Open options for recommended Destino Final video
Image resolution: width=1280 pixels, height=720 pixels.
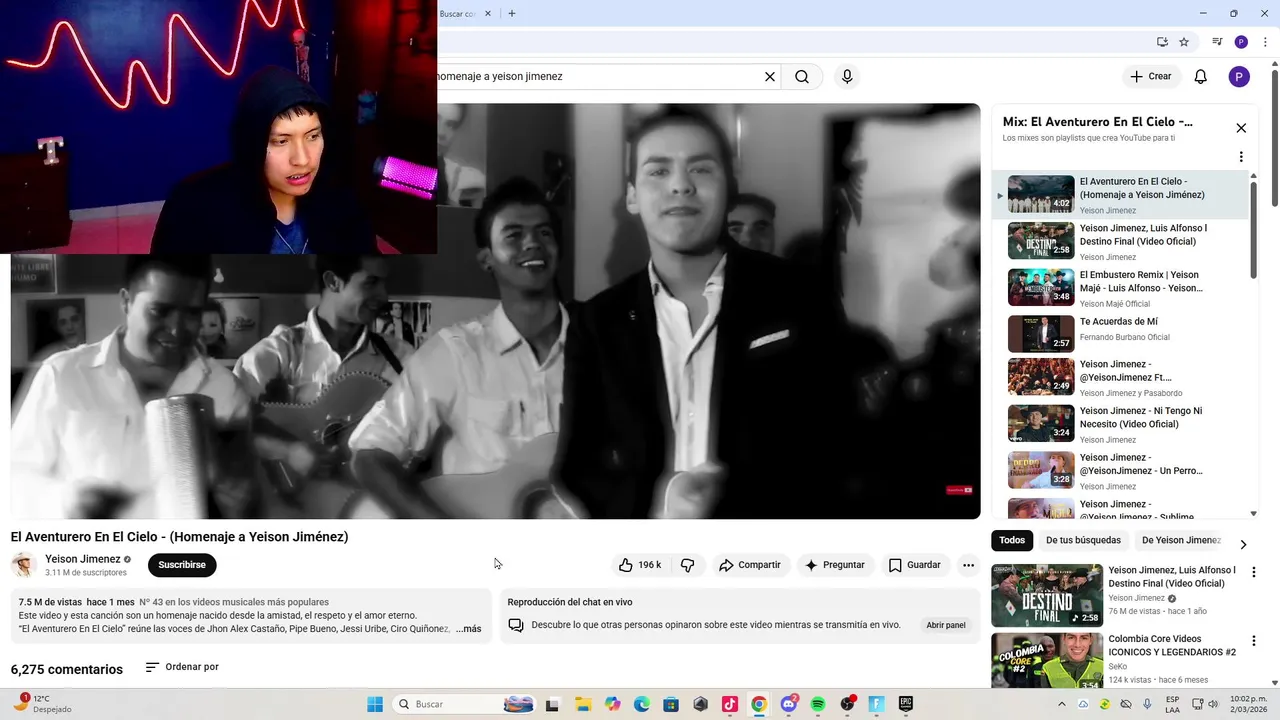click(x=1254, y=572)
